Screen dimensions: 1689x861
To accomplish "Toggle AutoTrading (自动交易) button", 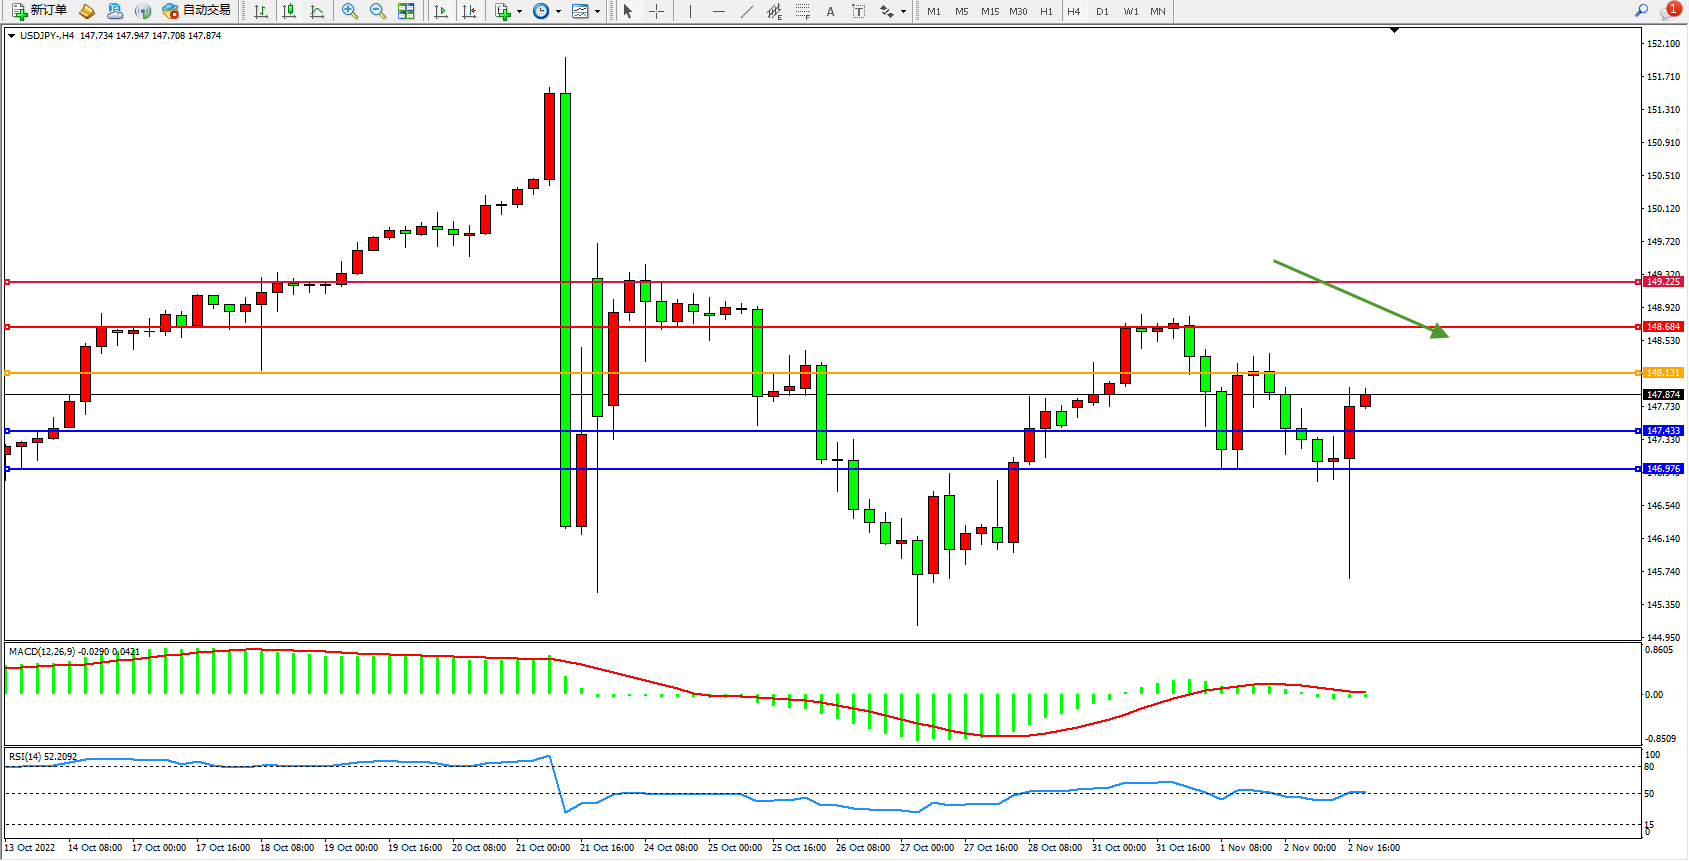I will pos(197,11).
